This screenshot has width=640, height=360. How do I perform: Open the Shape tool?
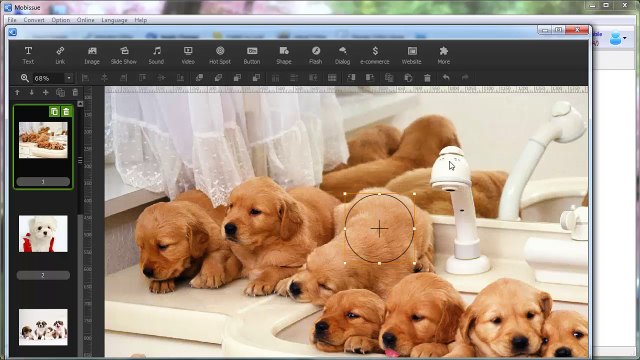point(284,55)
